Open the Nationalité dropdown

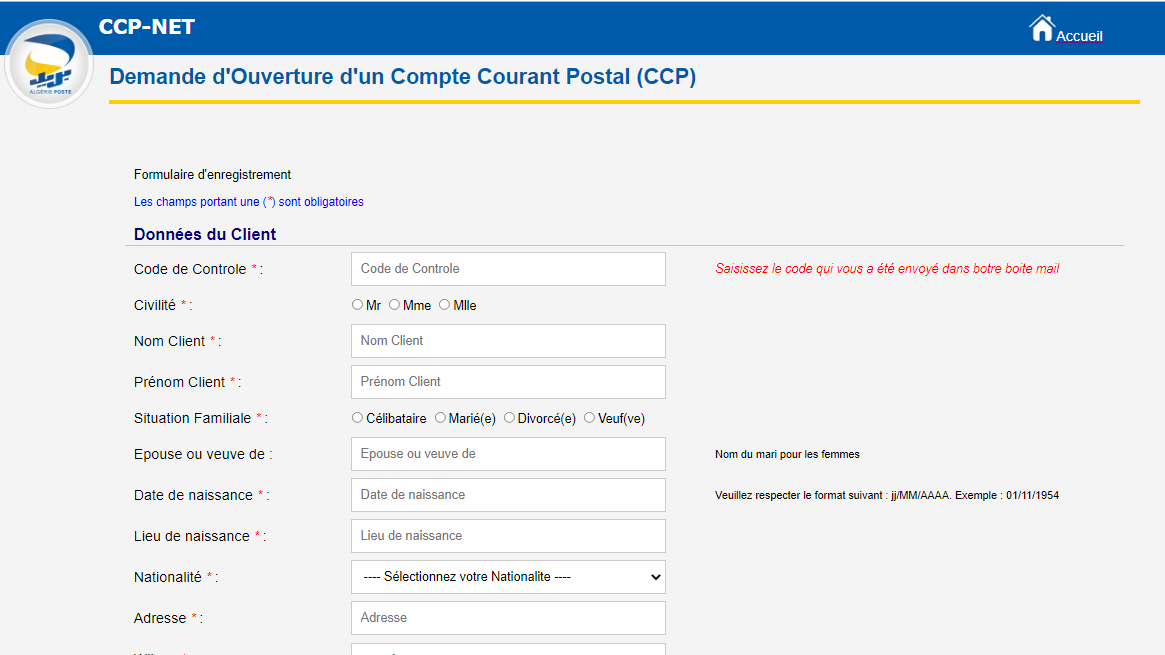(508, 577)
